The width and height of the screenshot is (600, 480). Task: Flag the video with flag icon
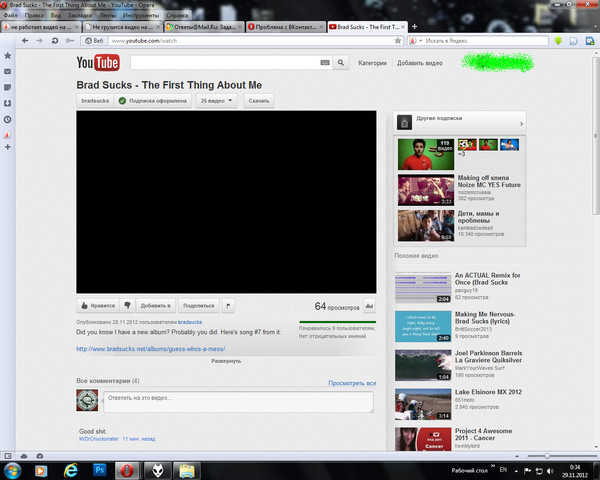(x=228, y=305)
